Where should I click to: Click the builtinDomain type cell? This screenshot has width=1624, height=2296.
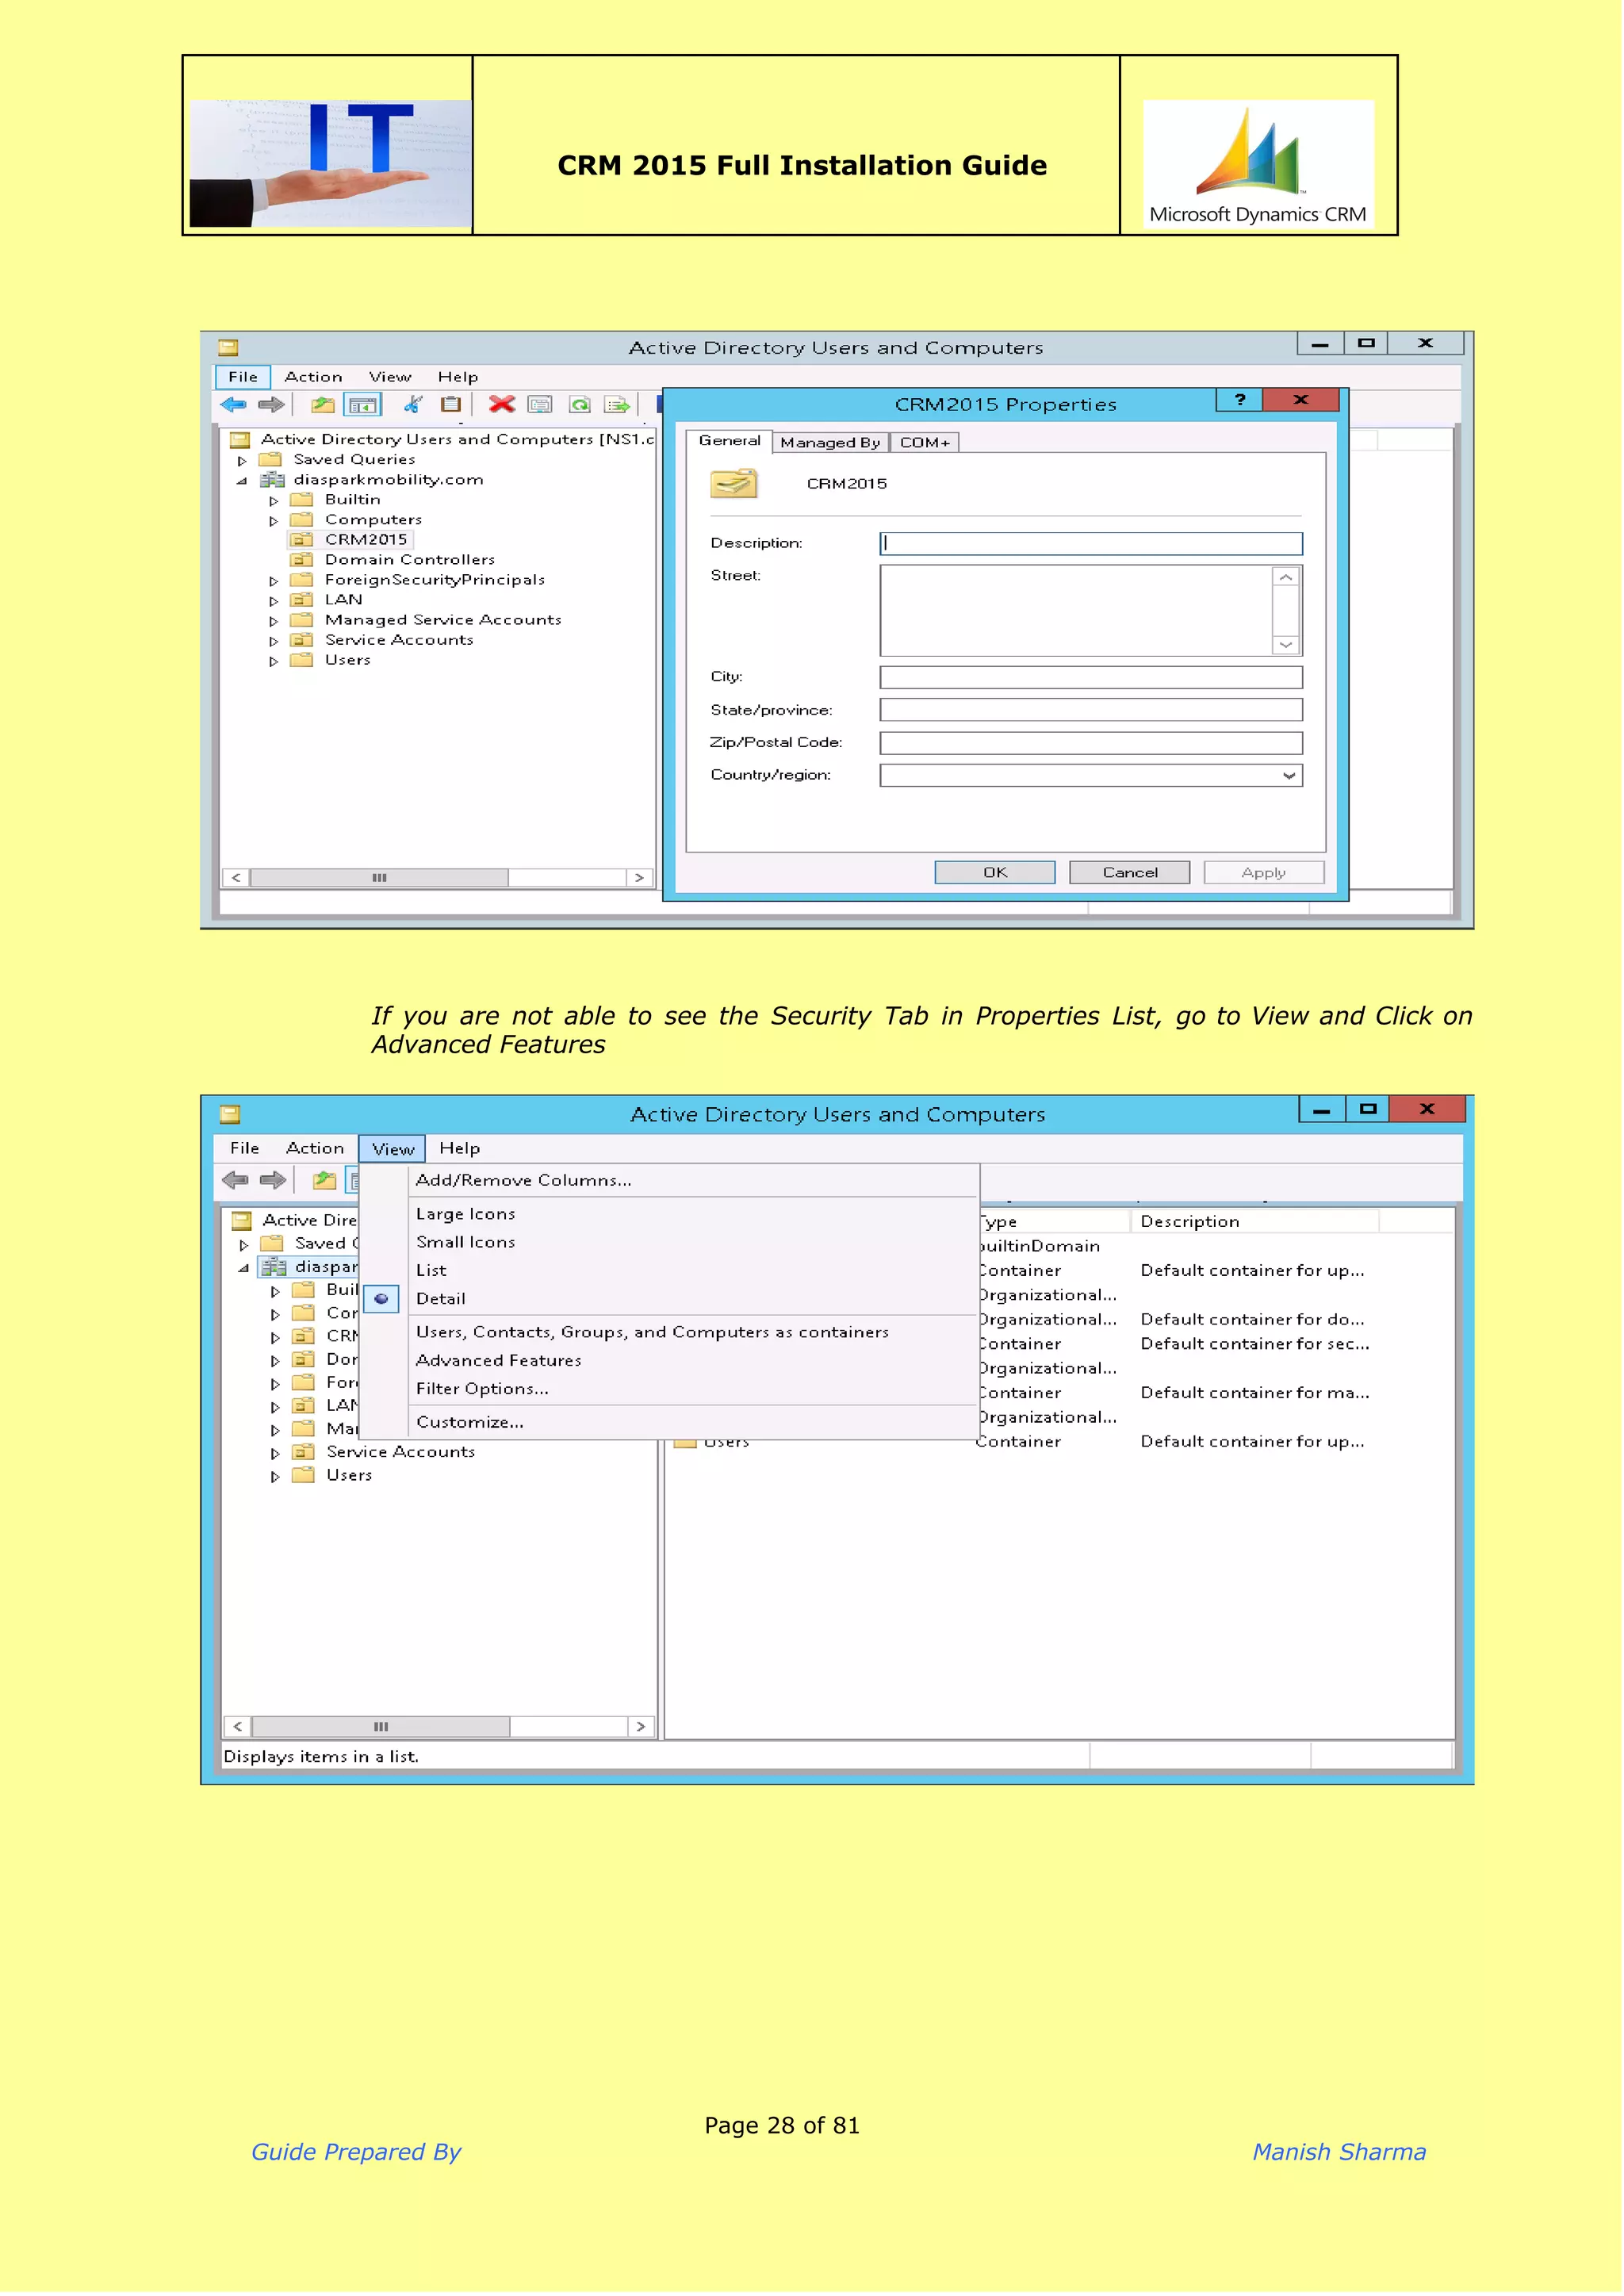(1040, 1248)
